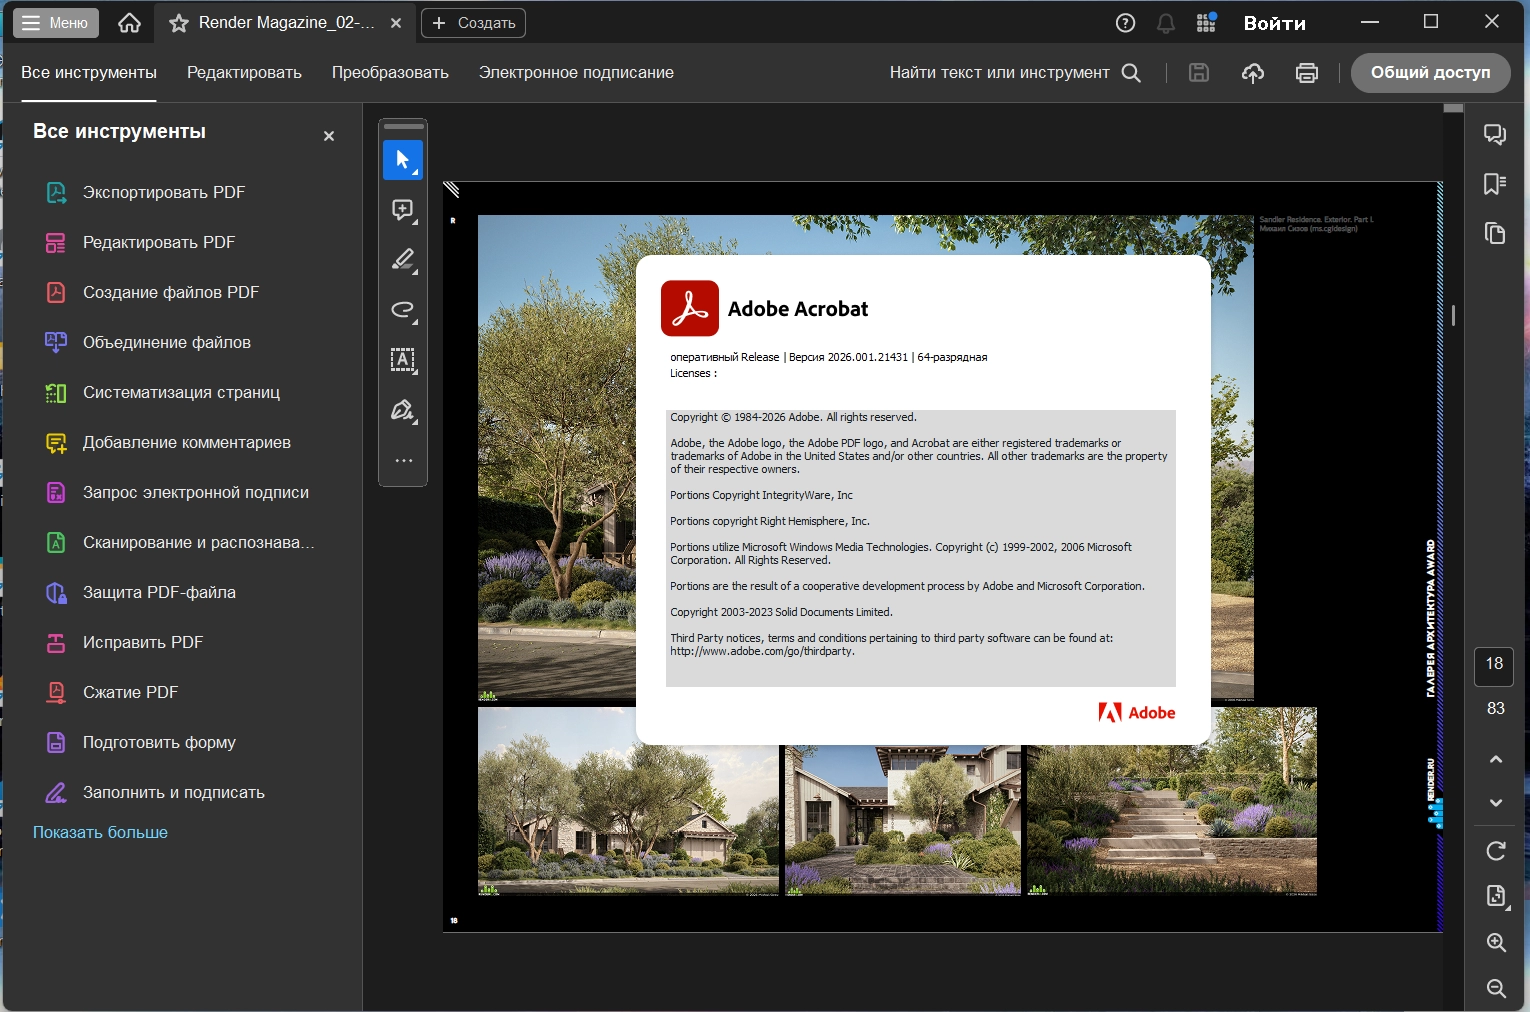The height and width of the screenshot is (1012, 1530).
Task: Open the bookmarks panel icon
Action: click(x=1495, y=184)
